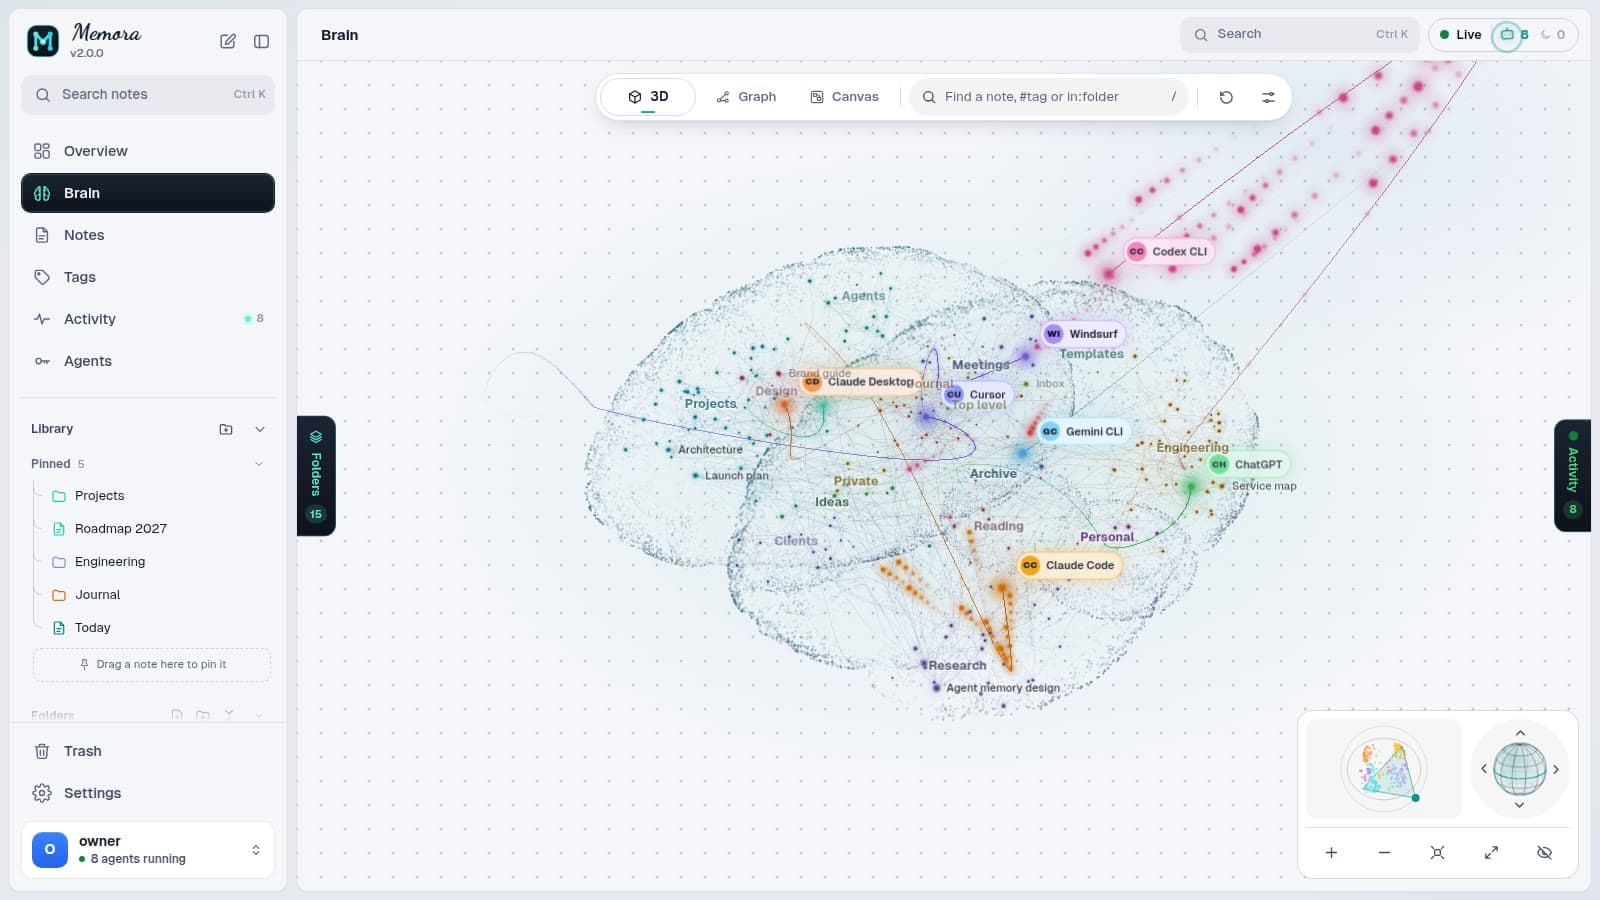Screen dimensions: 1600x900
Task: Toggle the Folders side panel
Action: point(316,476)
